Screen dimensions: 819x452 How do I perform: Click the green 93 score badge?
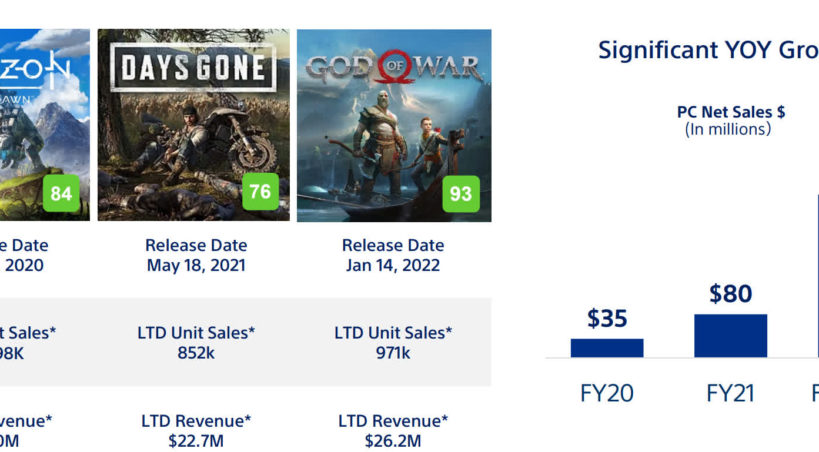point(460,193)
